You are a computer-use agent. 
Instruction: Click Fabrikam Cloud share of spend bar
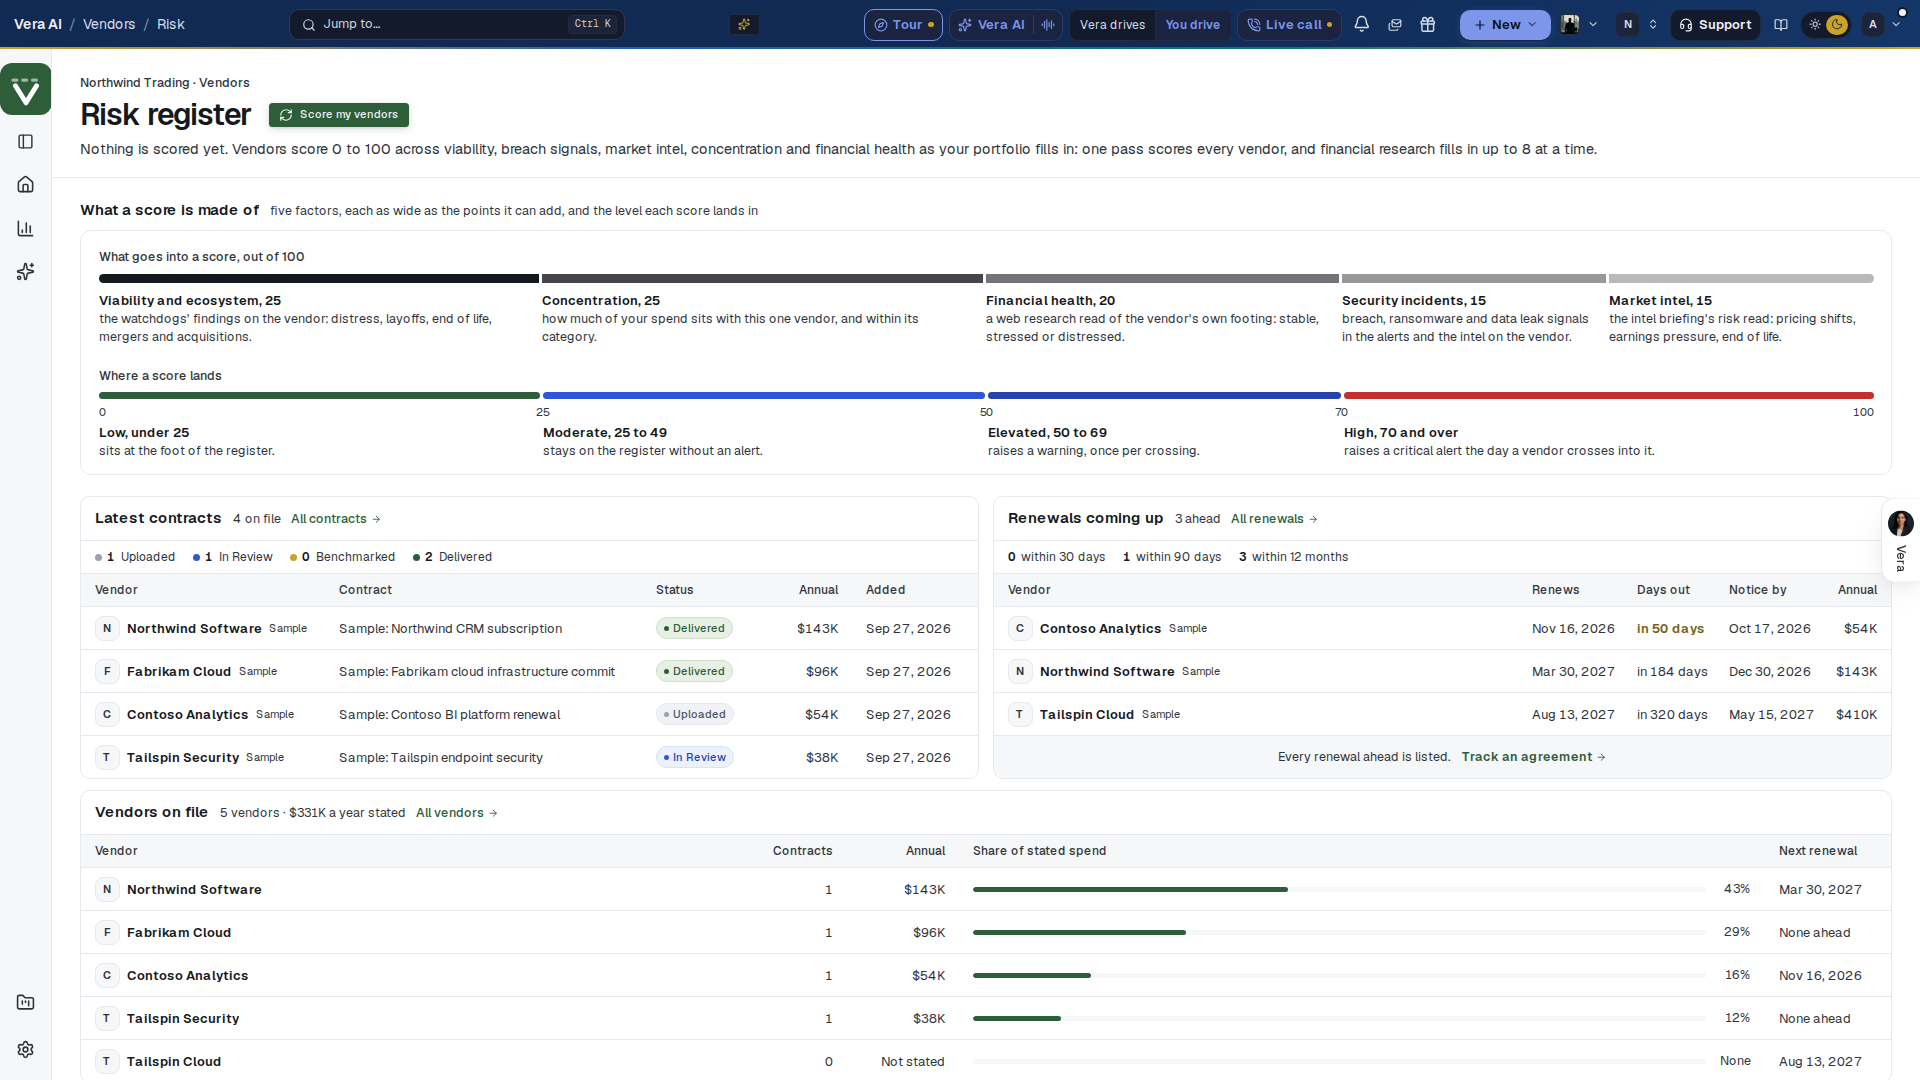coord(1339,932)
